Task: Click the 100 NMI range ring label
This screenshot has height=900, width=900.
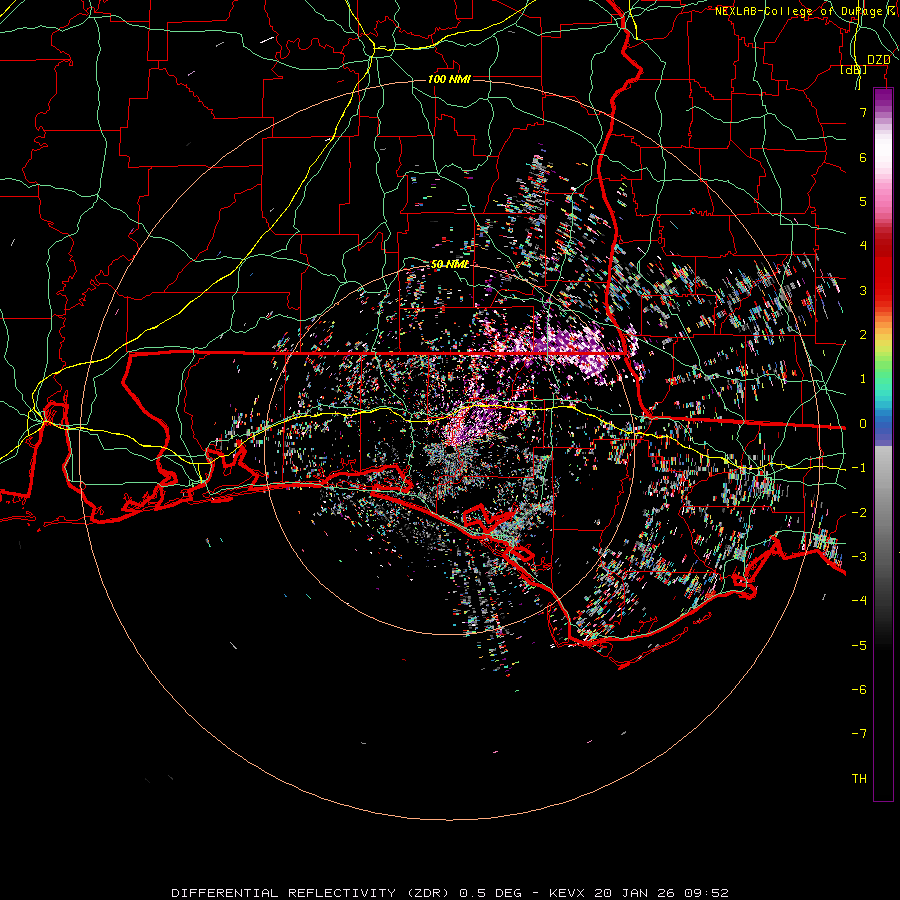Action: [449, 79]
